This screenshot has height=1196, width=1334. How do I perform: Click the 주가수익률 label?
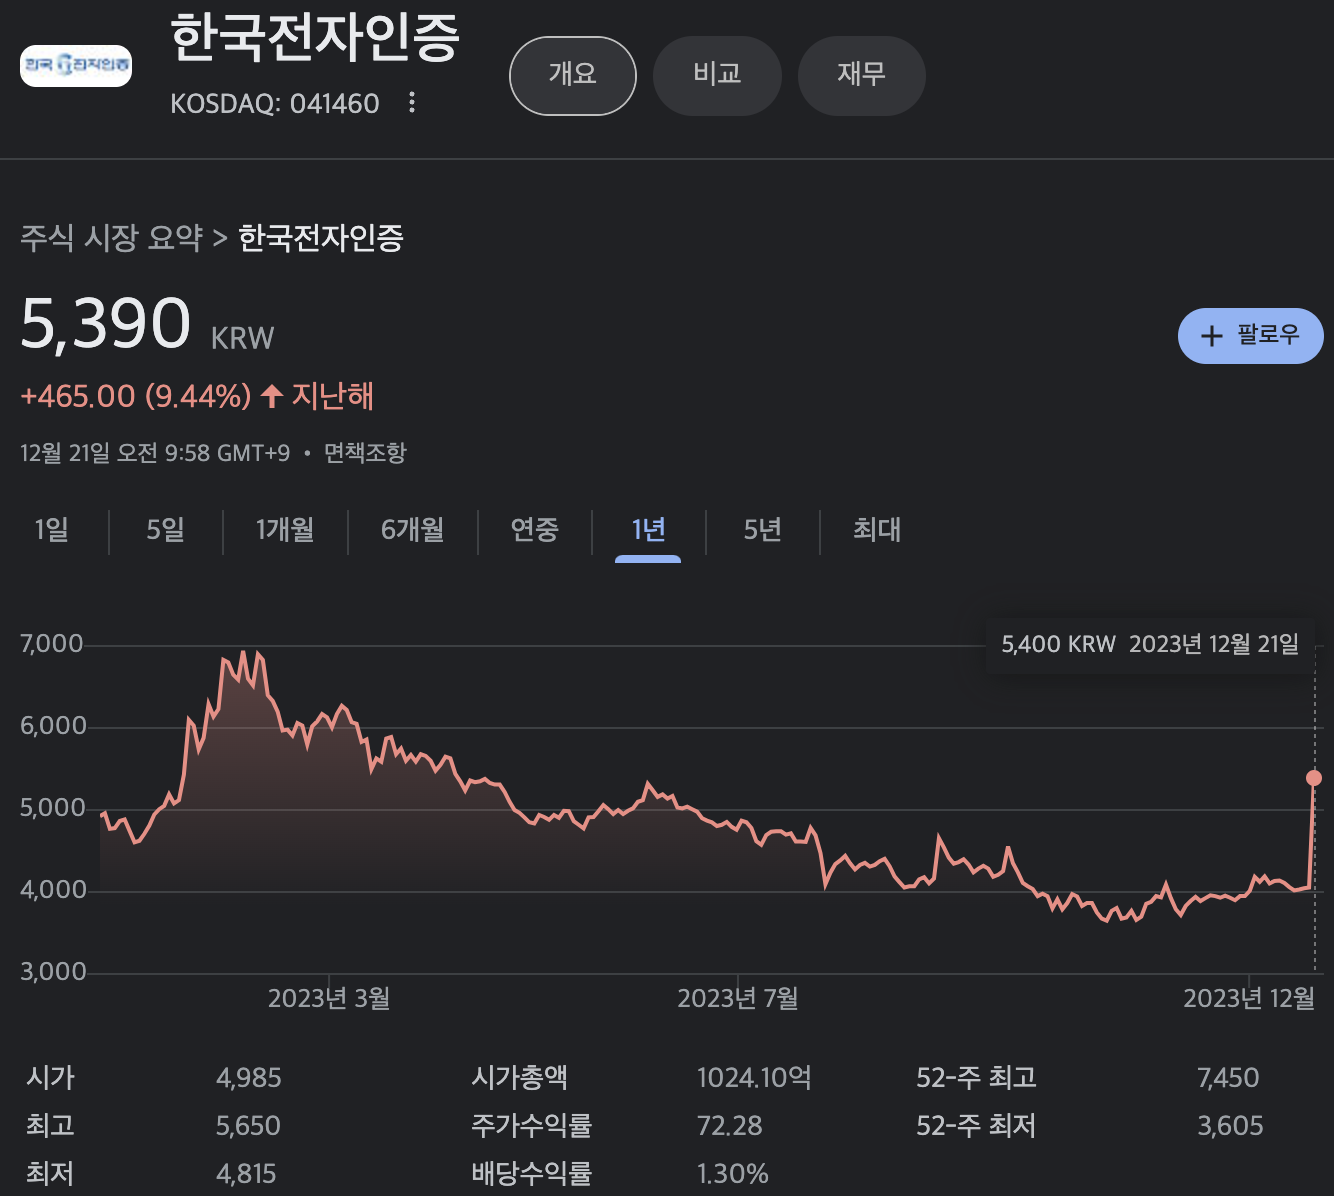click(532, 1126)
